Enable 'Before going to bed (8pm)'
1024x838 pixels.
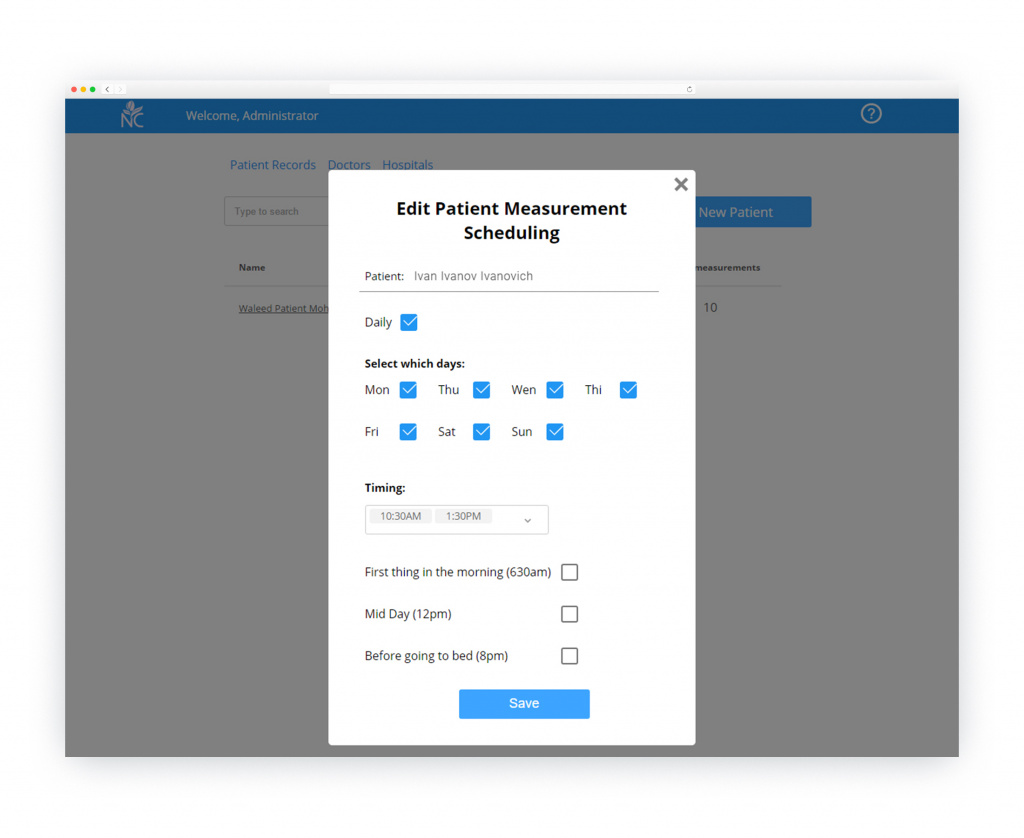point(569,656)
